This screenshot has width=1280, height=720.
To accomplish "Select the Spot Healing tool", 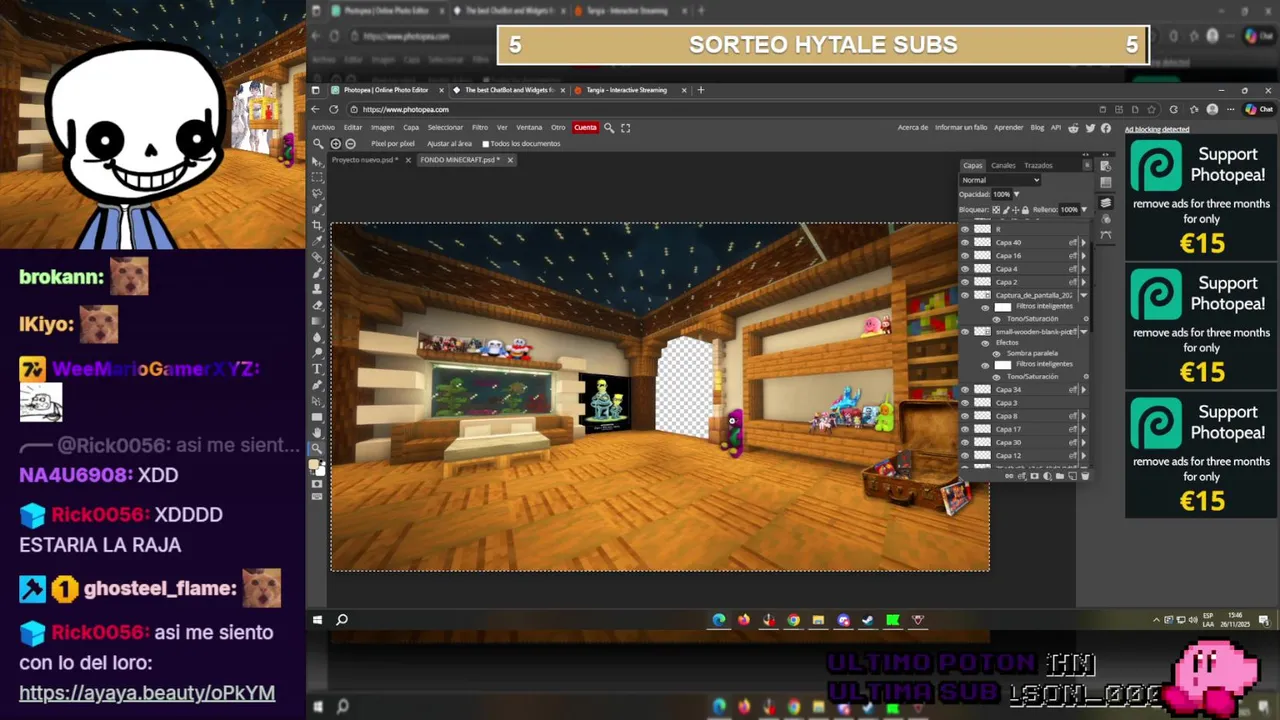I will pyautogui.click(x=317, y=256).
